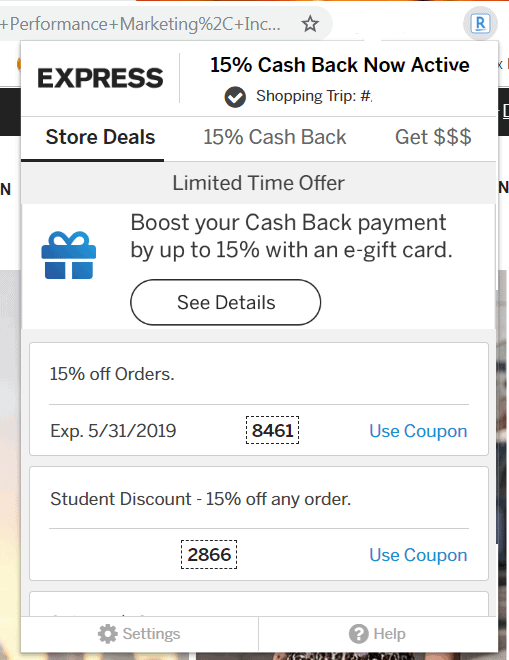This screenshot has height=660, width=509.
Task: Use Coupon for 15% off Orders
Action: 418,431
